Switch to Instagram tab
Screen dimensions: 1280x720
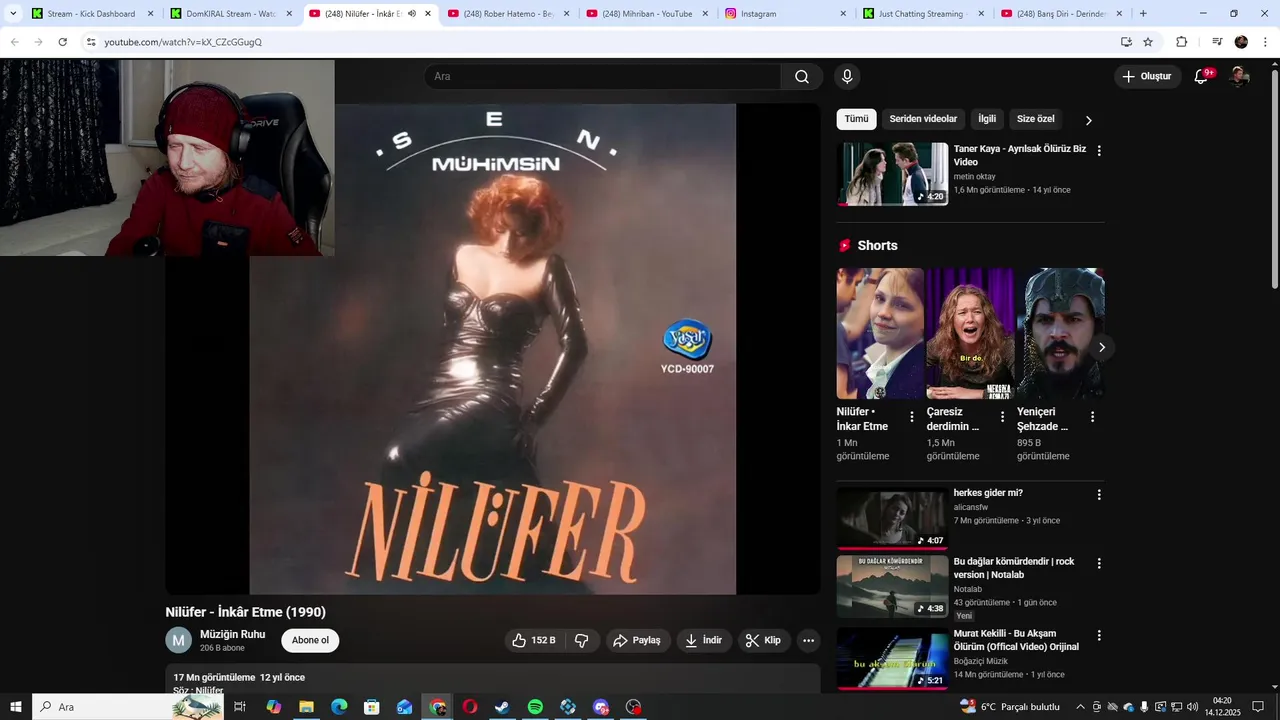785,14
